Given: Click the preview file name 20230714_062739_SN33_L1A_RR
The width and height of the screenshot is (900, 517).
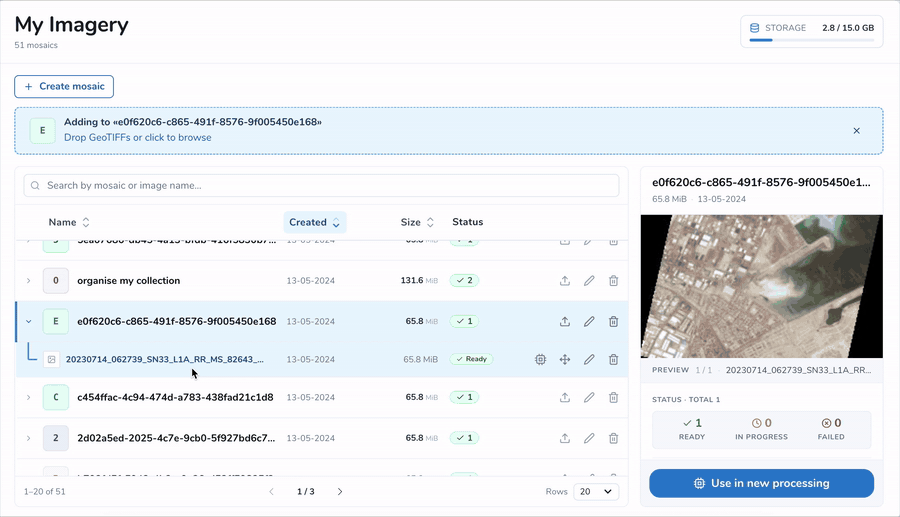Looking at the screenshot, I should pos(798,370).
